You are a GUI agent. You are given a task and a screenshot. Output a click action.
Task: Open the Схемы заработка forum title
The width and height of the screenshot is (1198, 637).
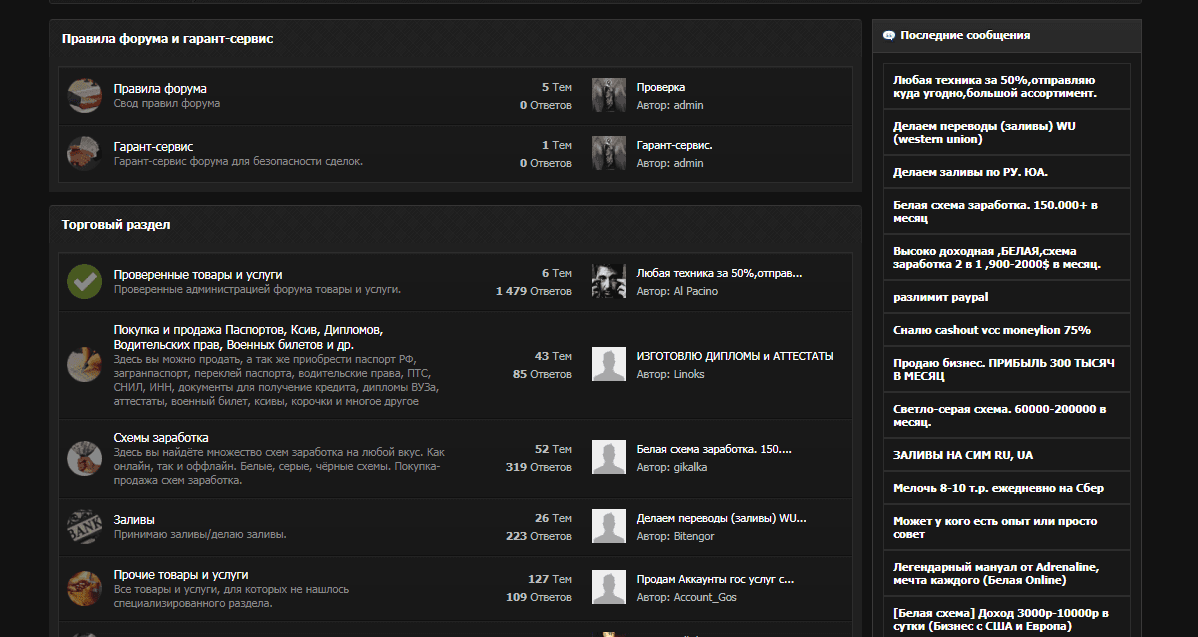tap(161, 438)
